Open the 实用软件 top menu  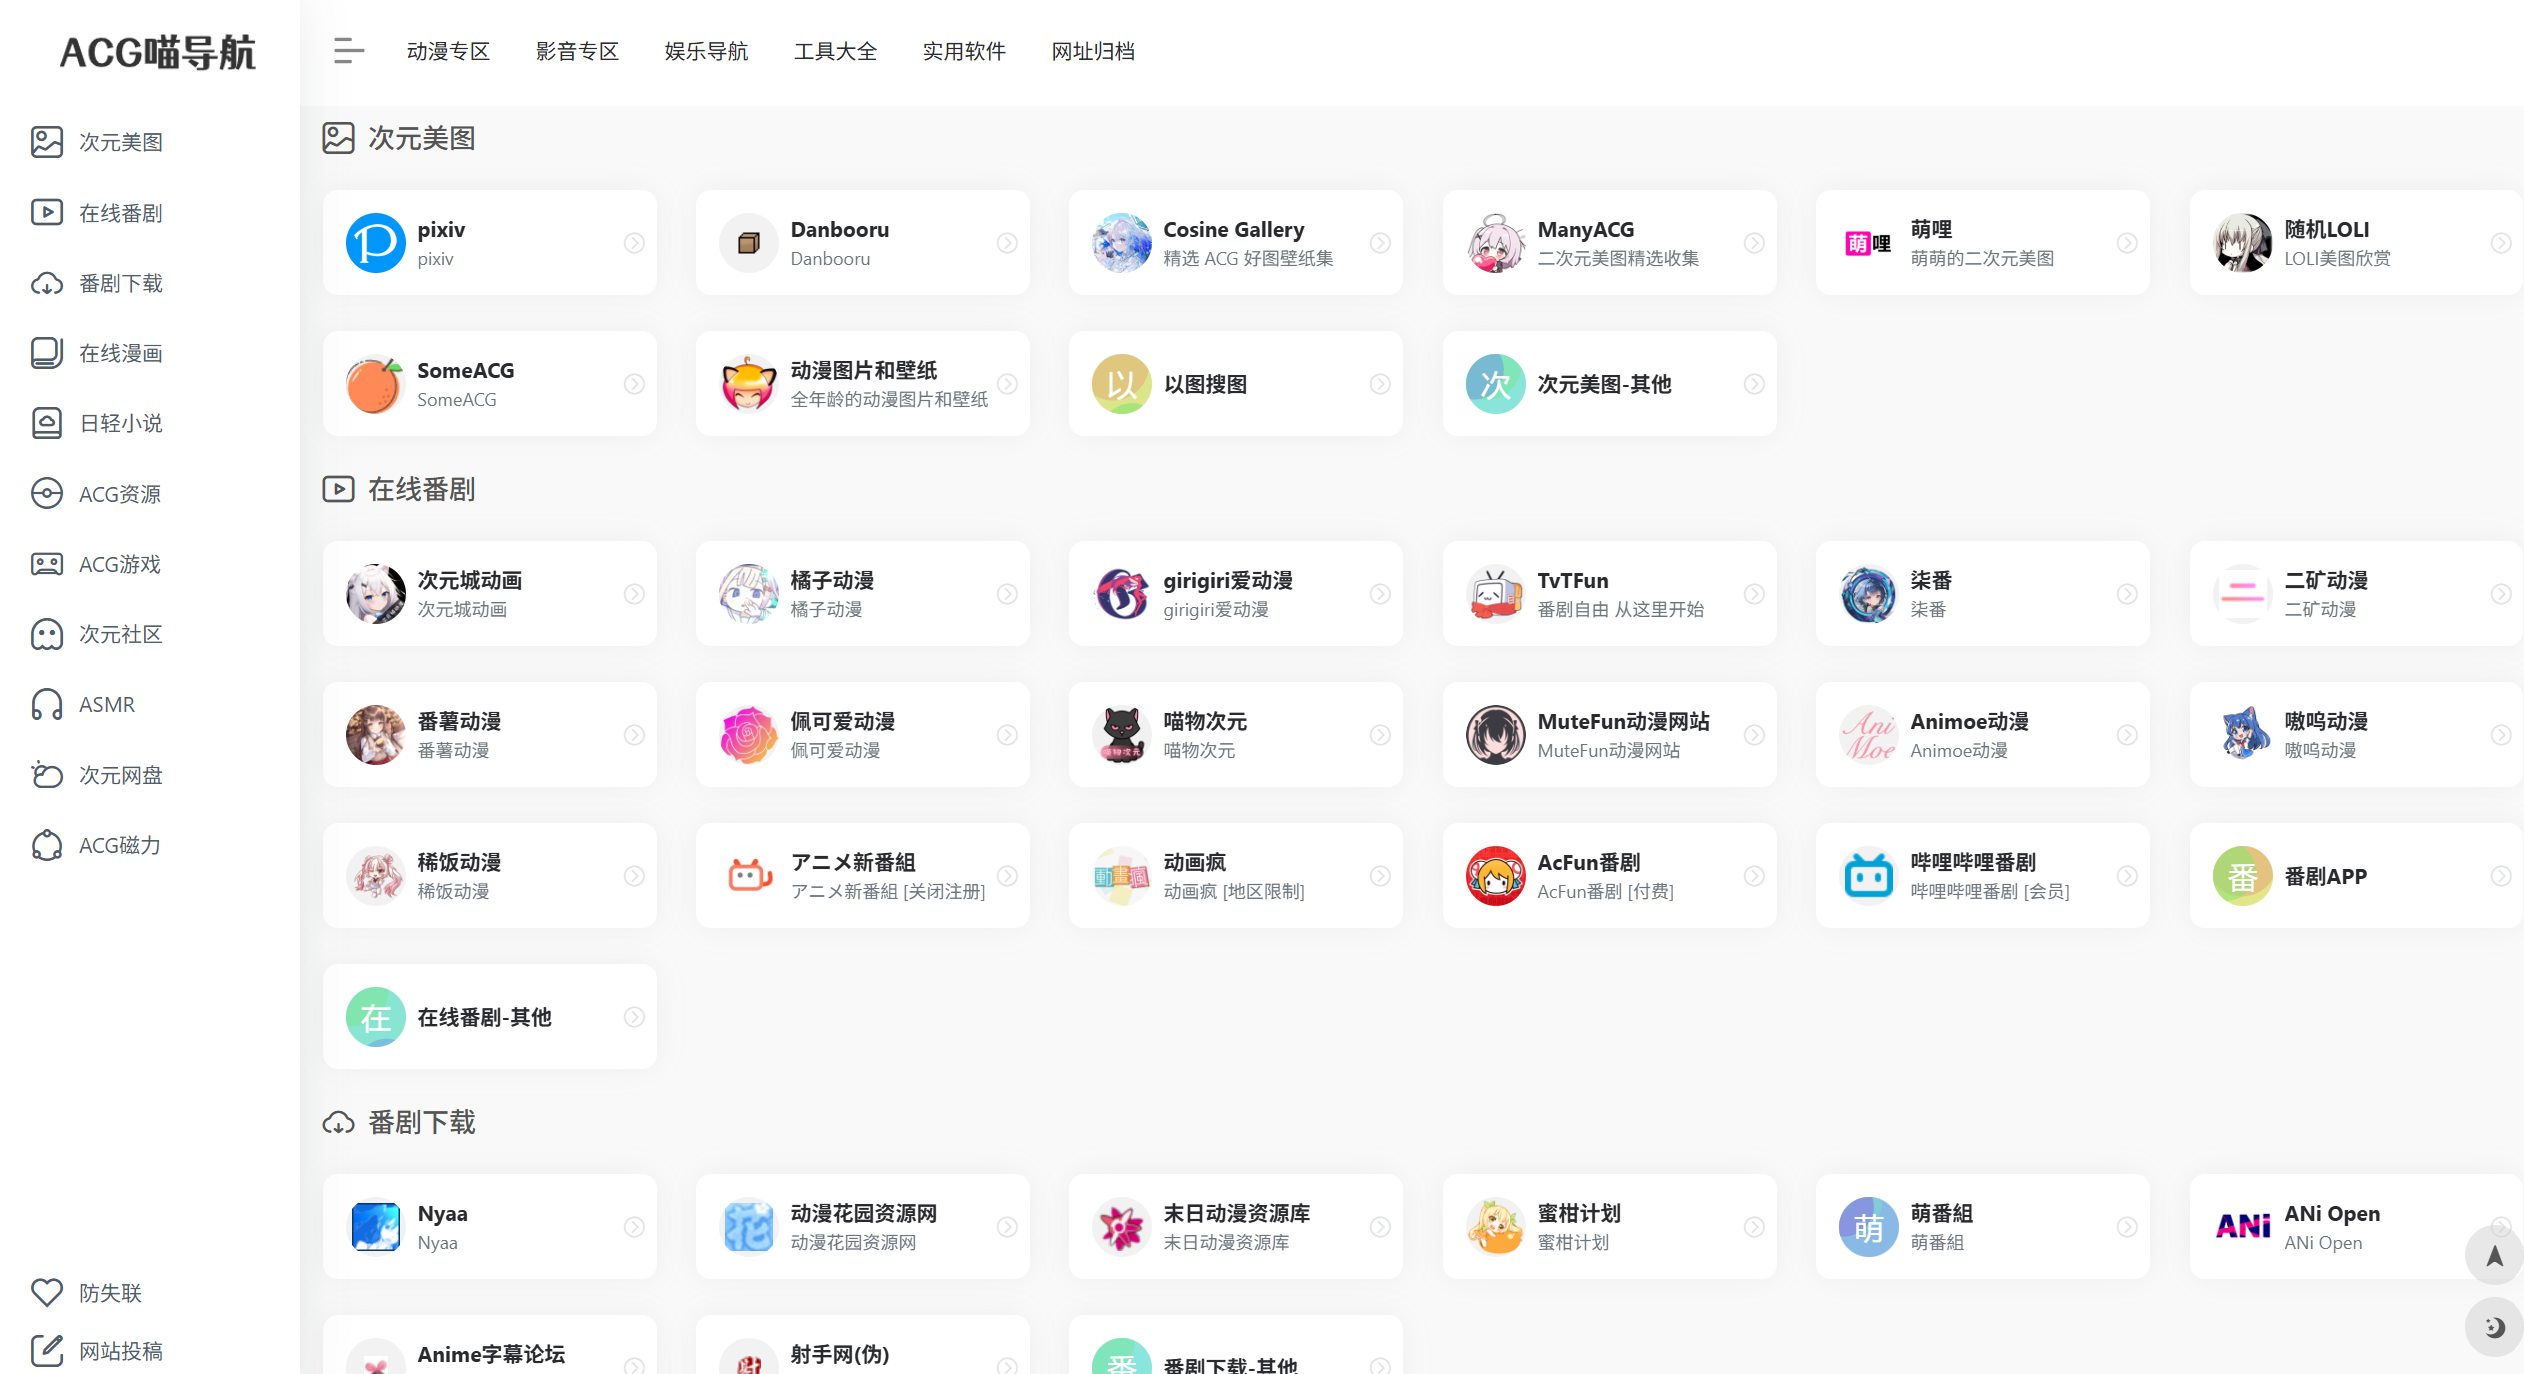coord(964,51)
